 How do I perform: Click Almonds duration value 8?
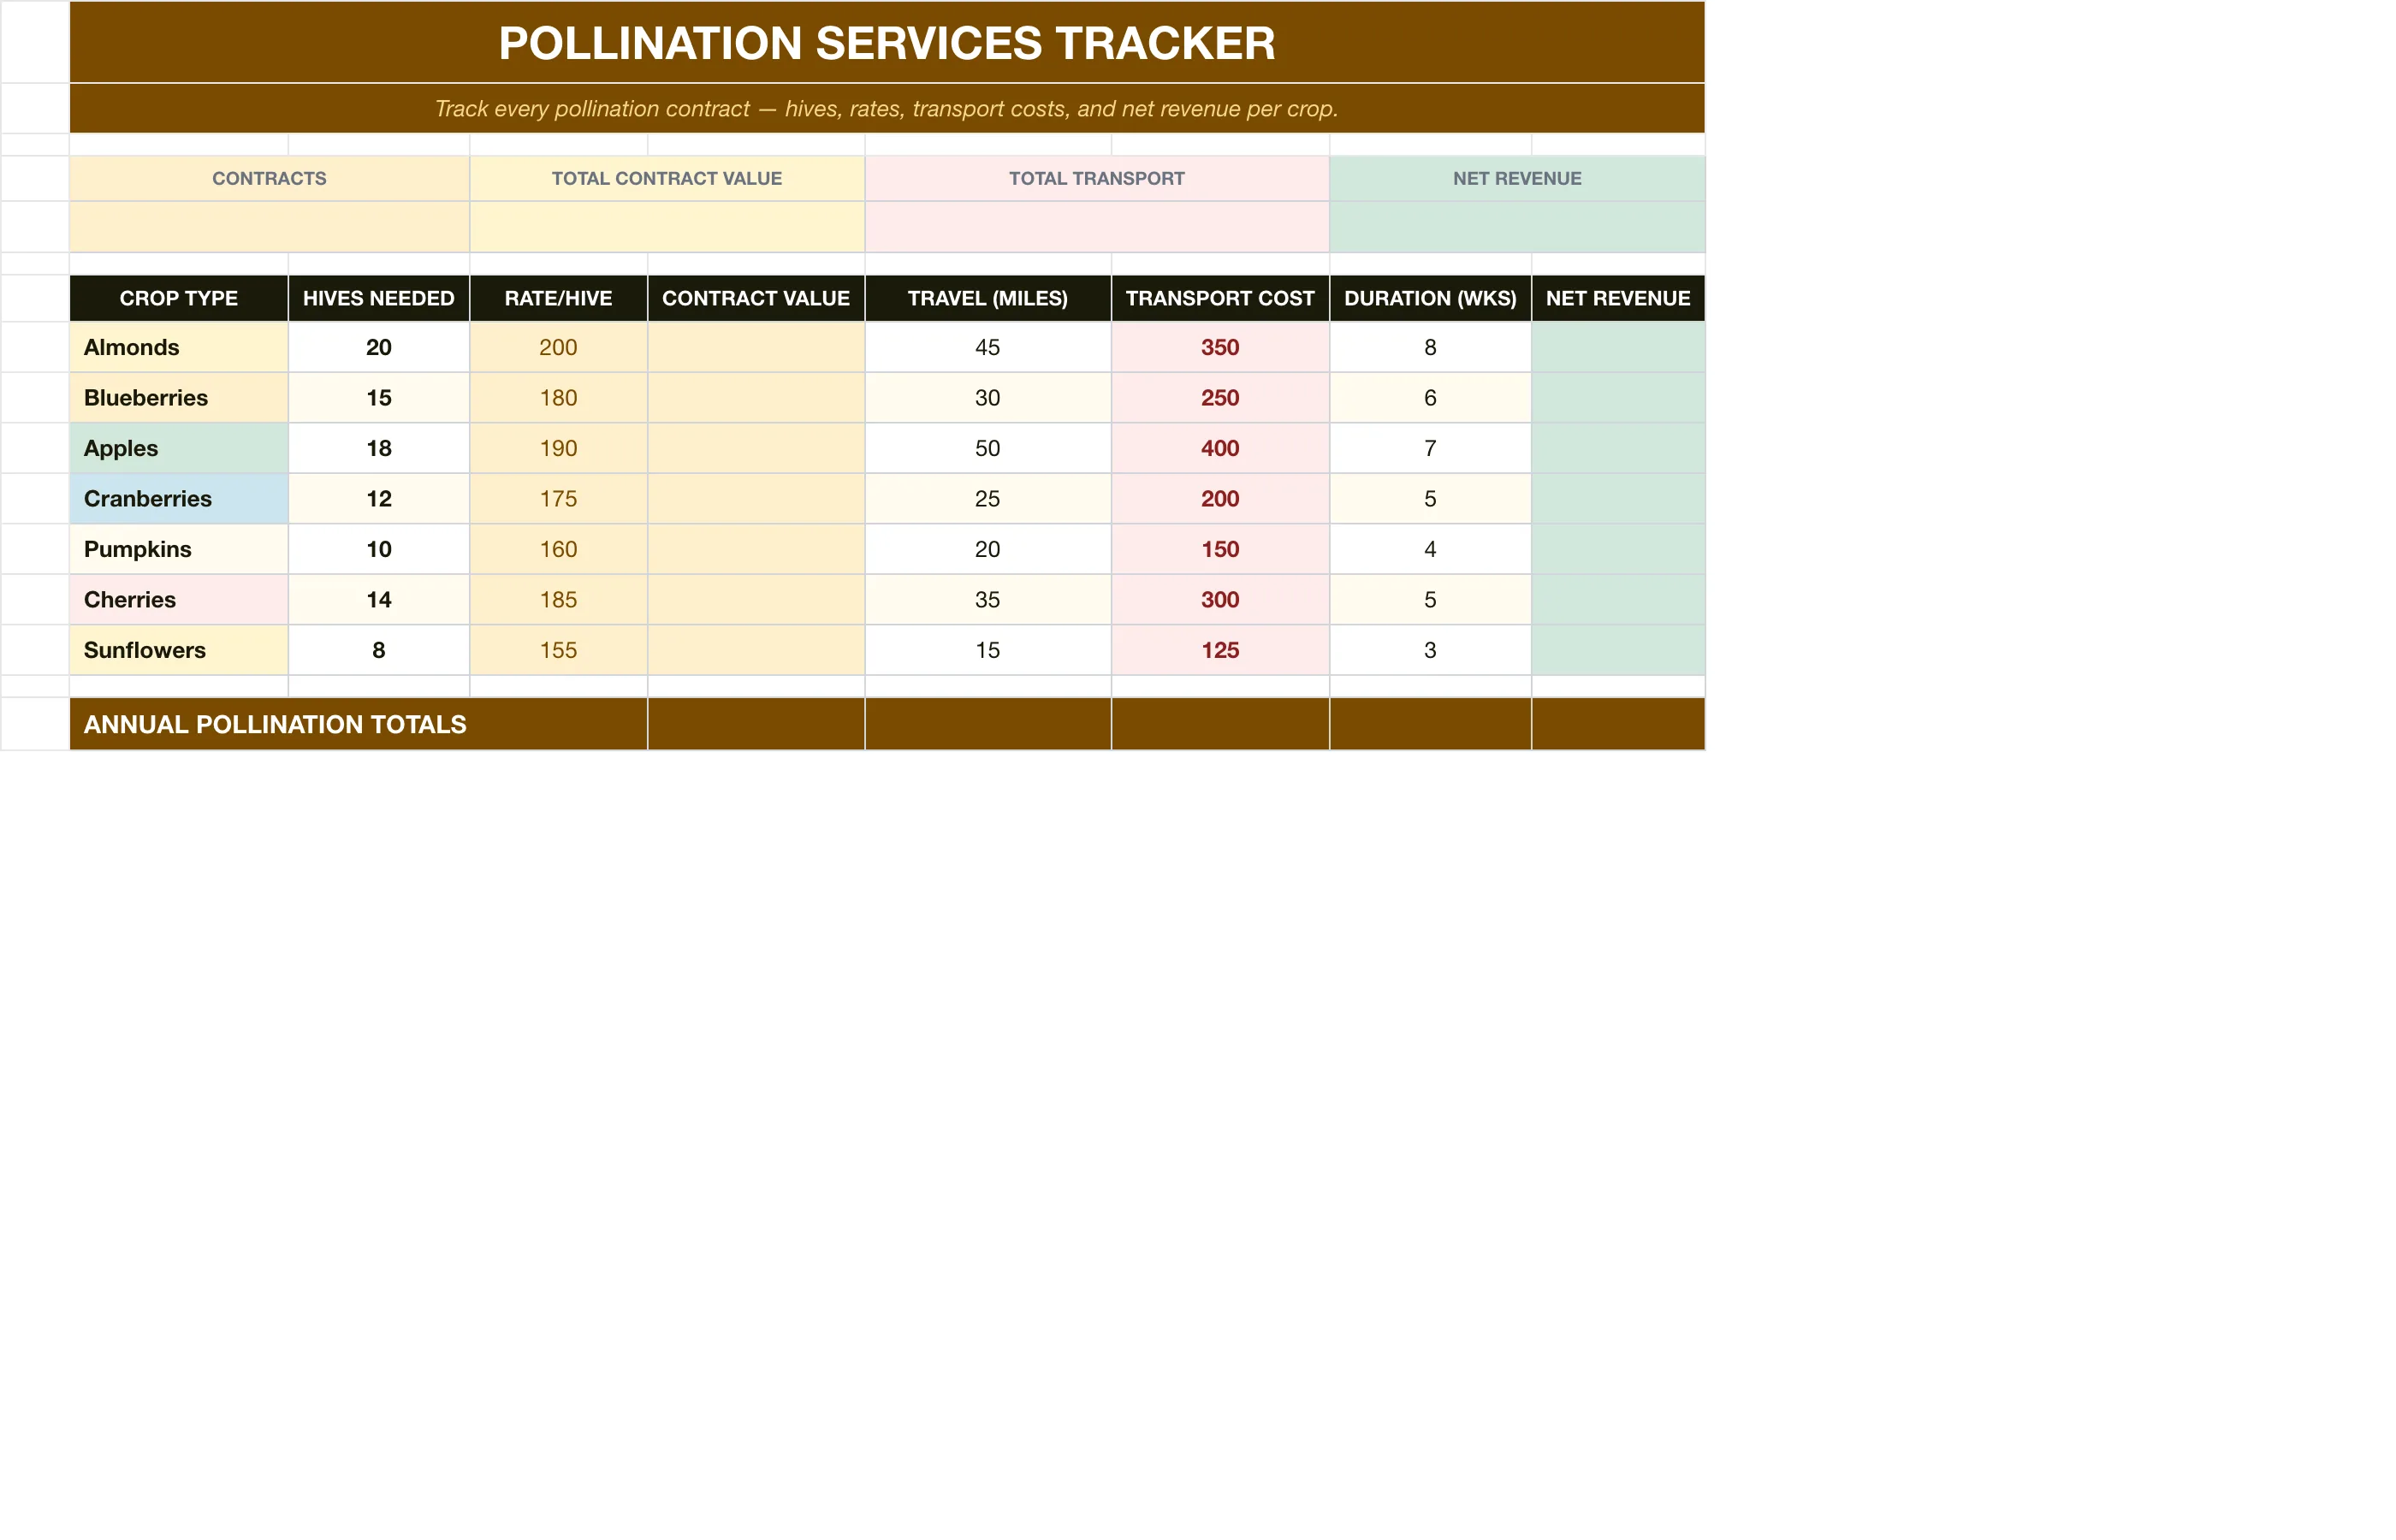pos(1430,347)
